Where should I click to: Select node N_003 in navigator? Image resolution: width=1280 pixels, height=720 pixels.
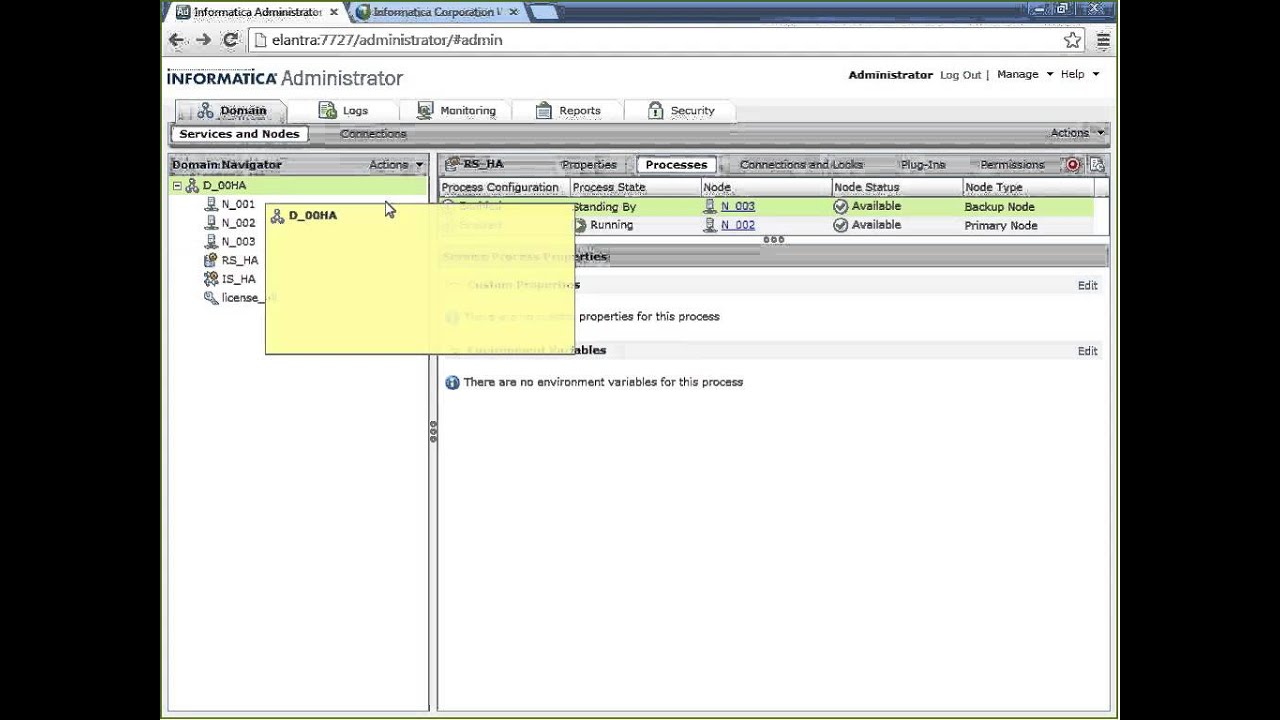(x=238, y=242)
